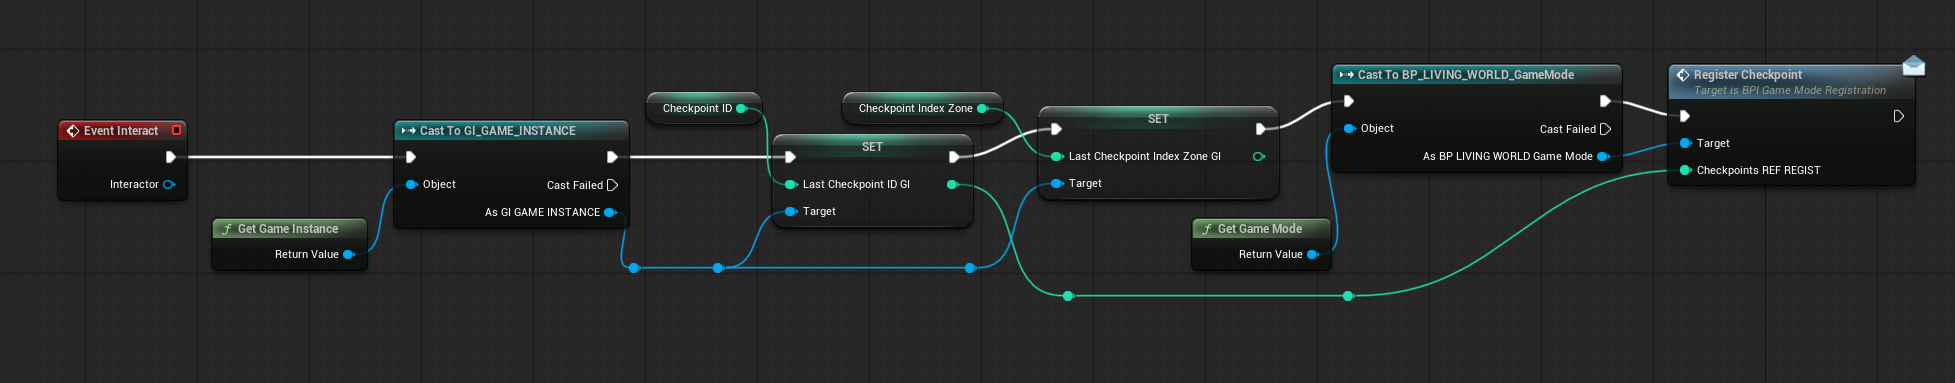1955x383 pixels.
Task: Click Register Checkpoint Target pin
Action: tap(1685, 143)
